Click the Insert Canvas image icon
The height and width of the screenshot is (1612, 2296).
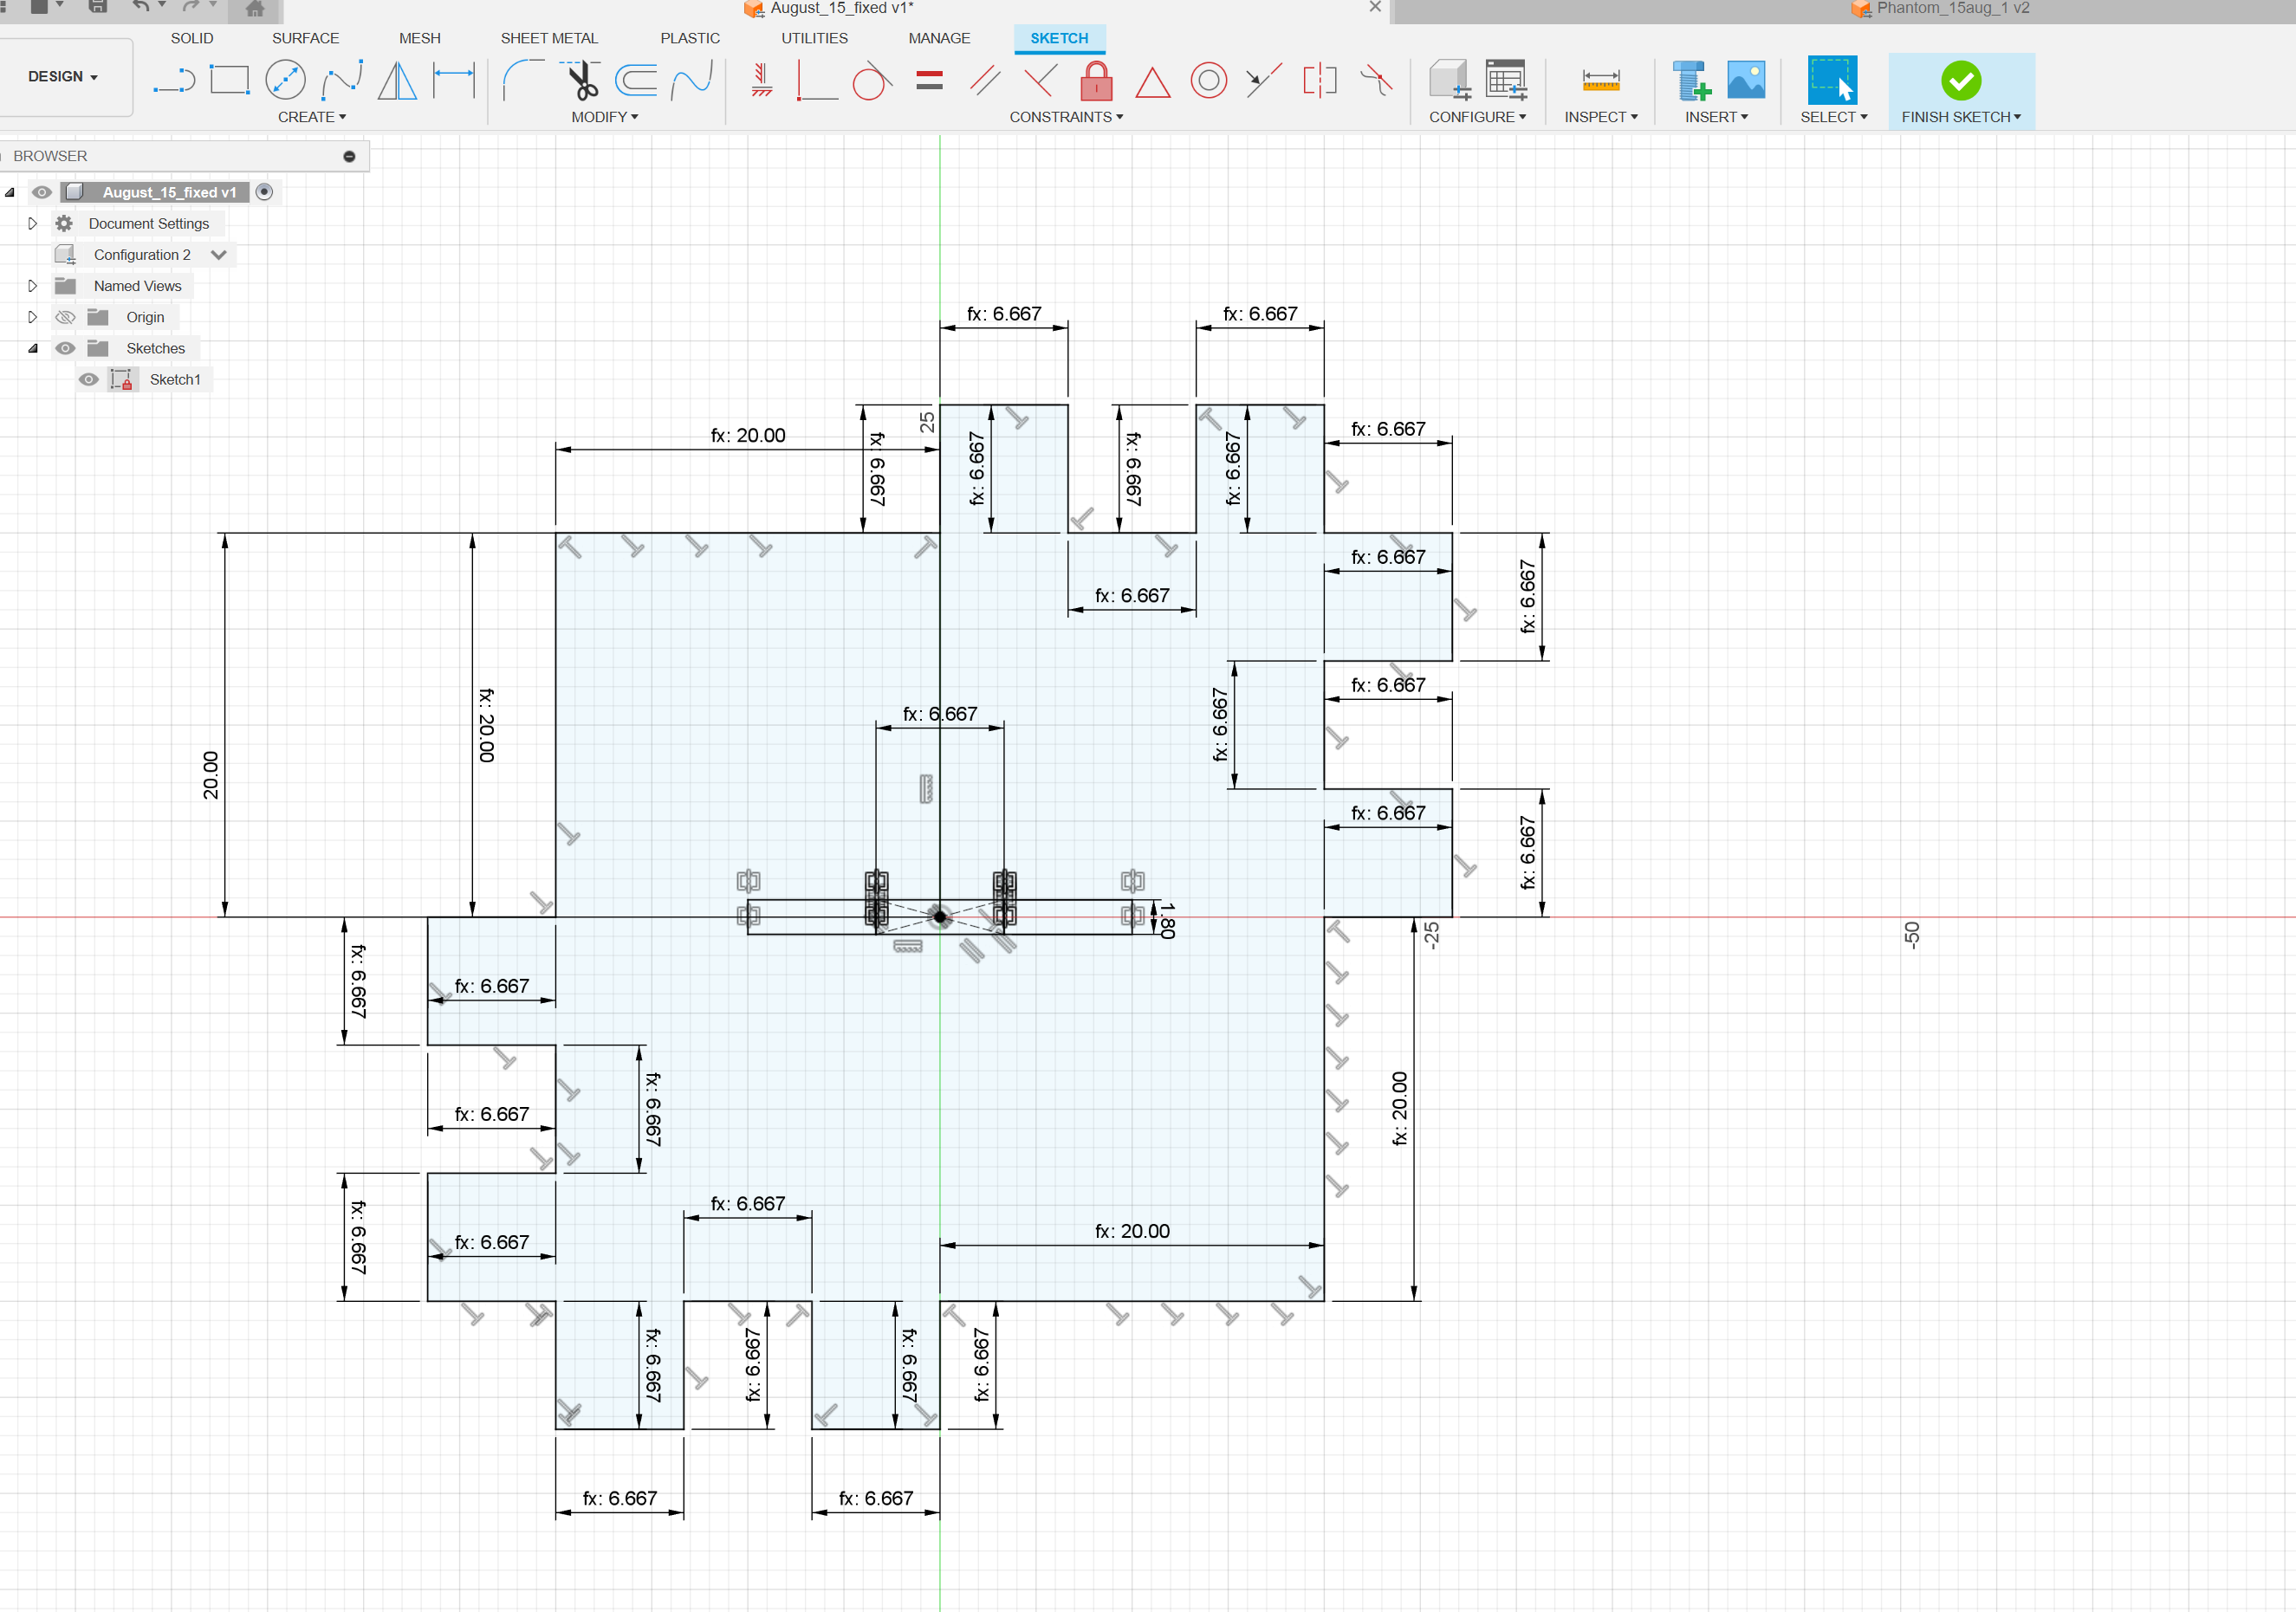coord(1746,80)
